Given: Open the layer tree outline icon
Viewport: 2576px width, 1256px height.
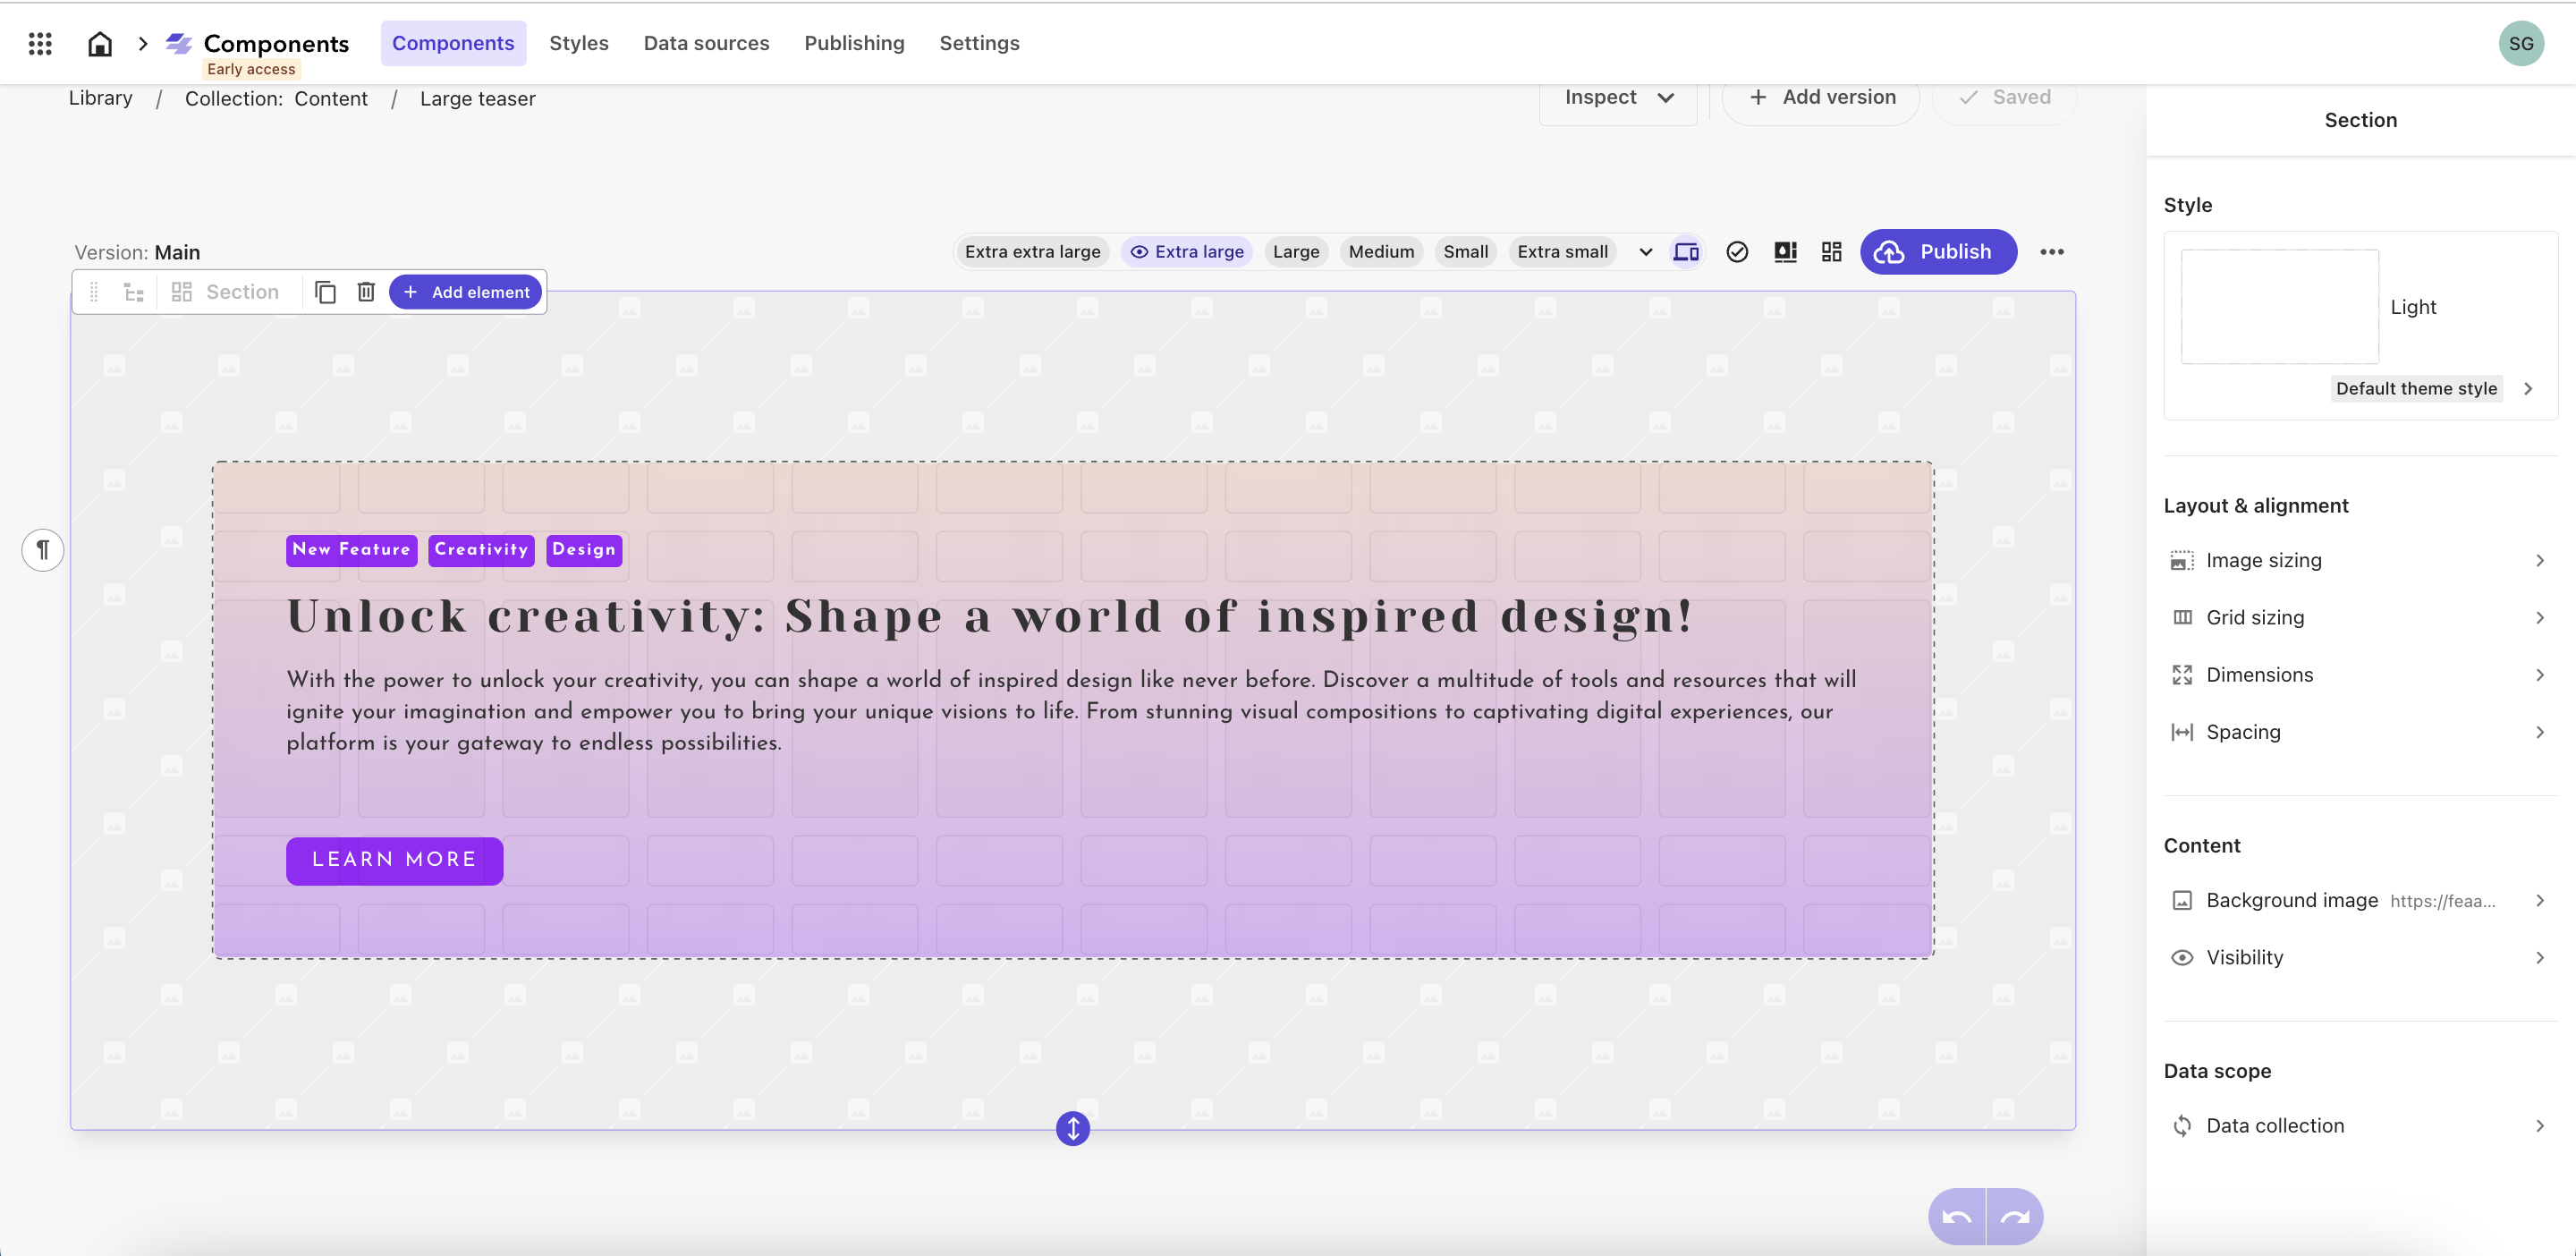Looking at the screenshot, I should click(133, 291).
